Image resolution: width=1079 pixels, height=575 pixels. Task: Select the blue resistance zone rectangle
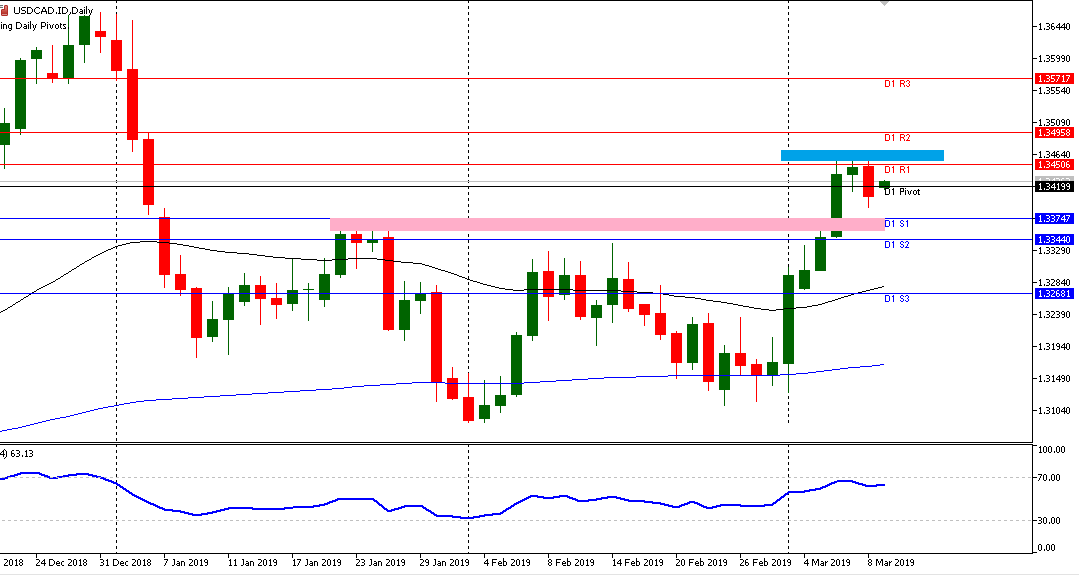click(x=861, y=155)
